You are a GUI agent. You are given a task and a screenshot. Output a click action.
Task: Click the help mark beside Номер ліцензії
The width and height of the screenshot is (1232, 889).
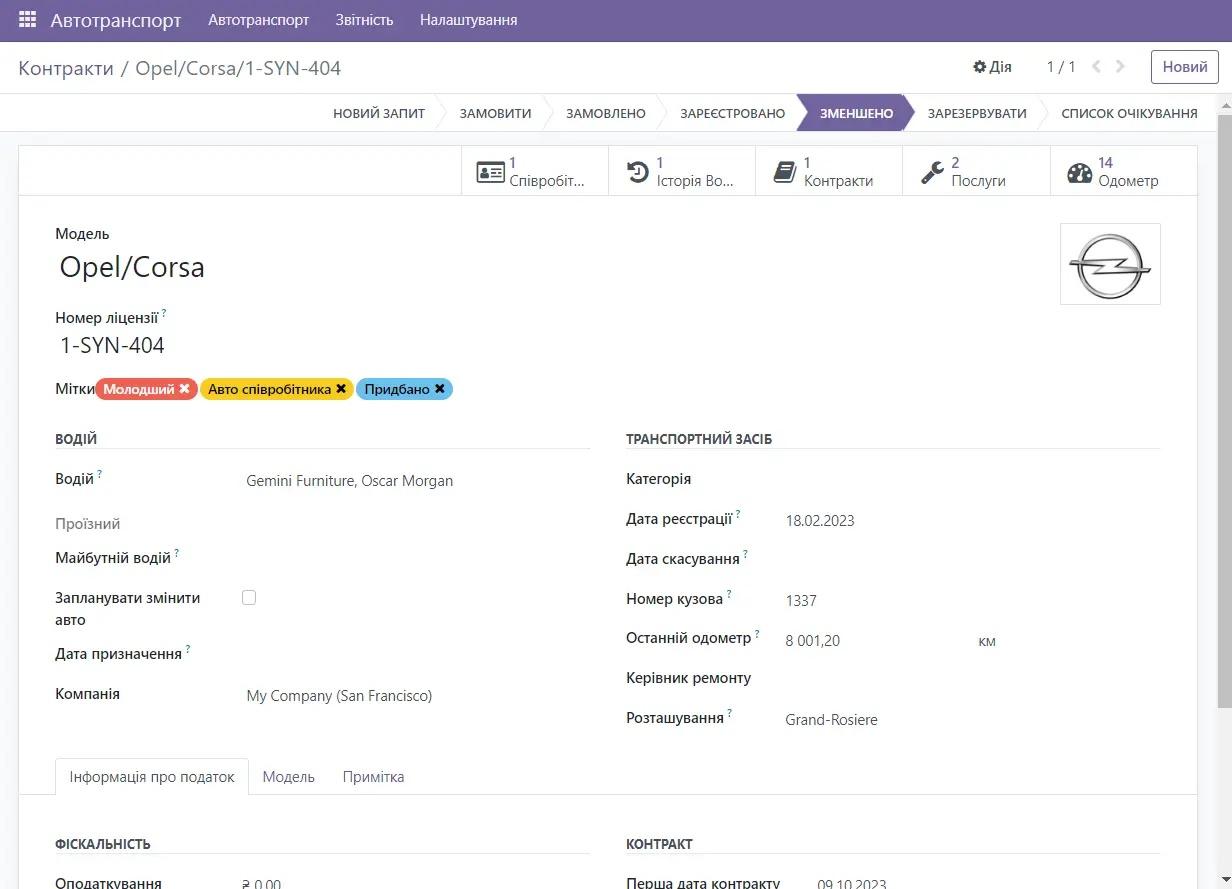click(164, 313)
